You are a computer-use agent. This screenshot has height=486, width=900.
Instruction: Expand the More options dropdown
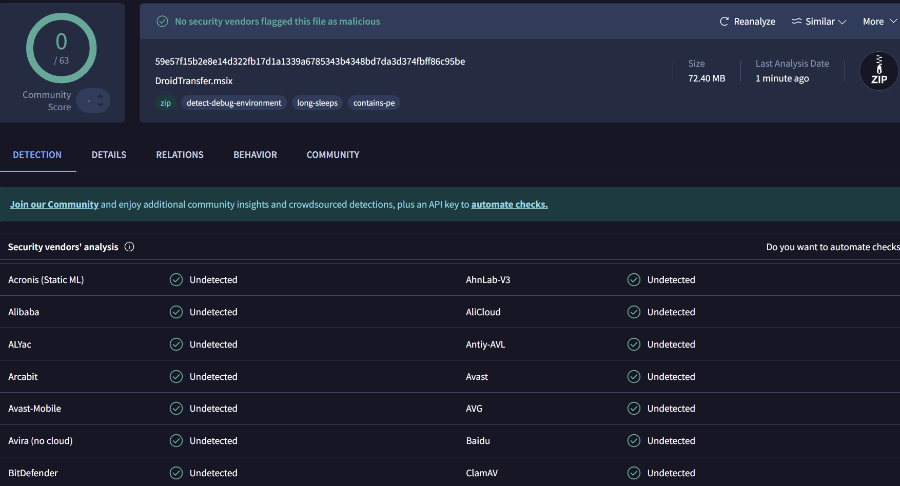pos(878,21)
